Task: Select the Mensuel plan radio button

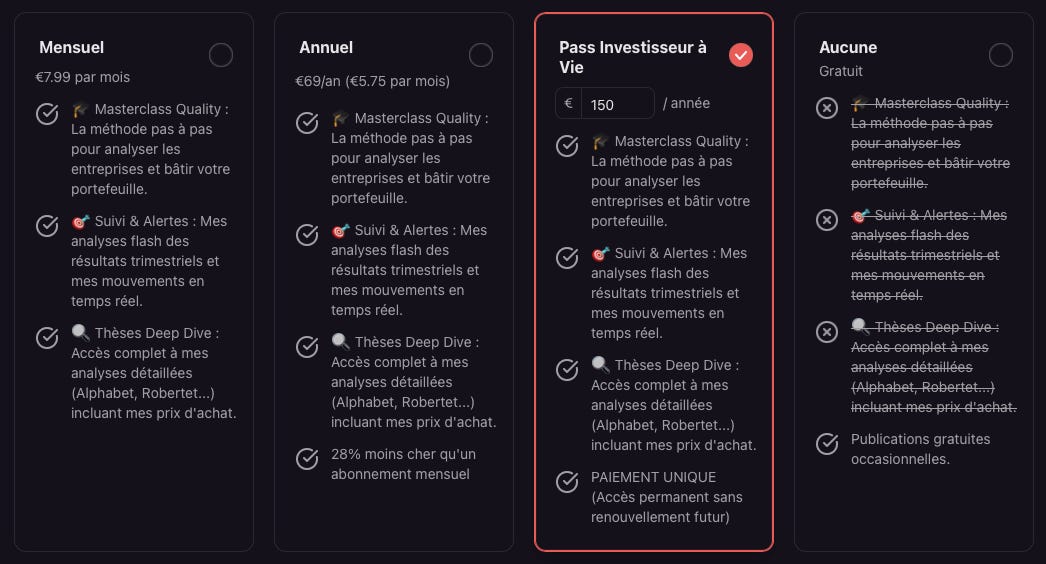Action: [221, 55]
